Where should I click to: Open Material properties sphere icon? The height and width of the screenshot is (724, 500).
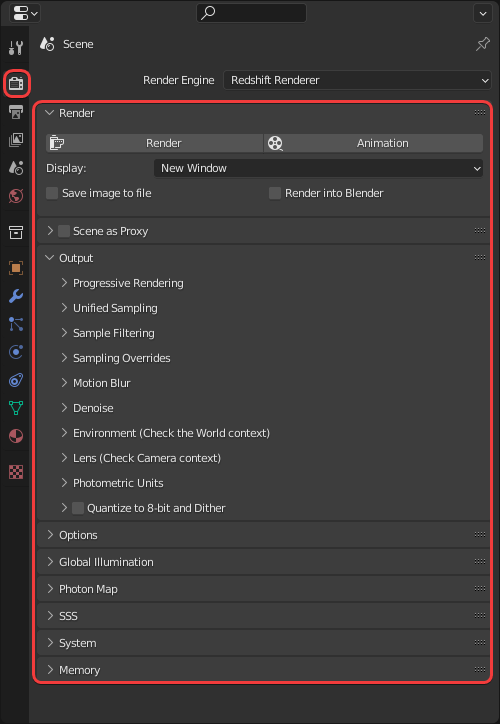tap(16, 435)
